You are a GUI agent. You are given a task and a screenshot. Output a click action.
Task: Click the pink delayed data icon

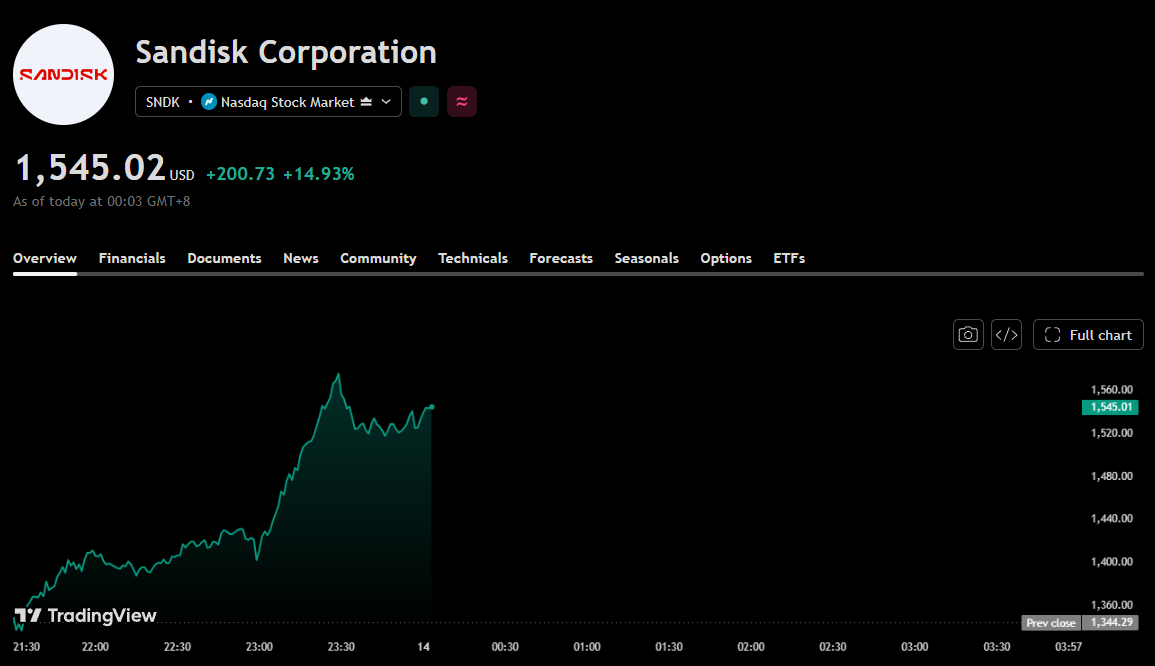[462, 102]
